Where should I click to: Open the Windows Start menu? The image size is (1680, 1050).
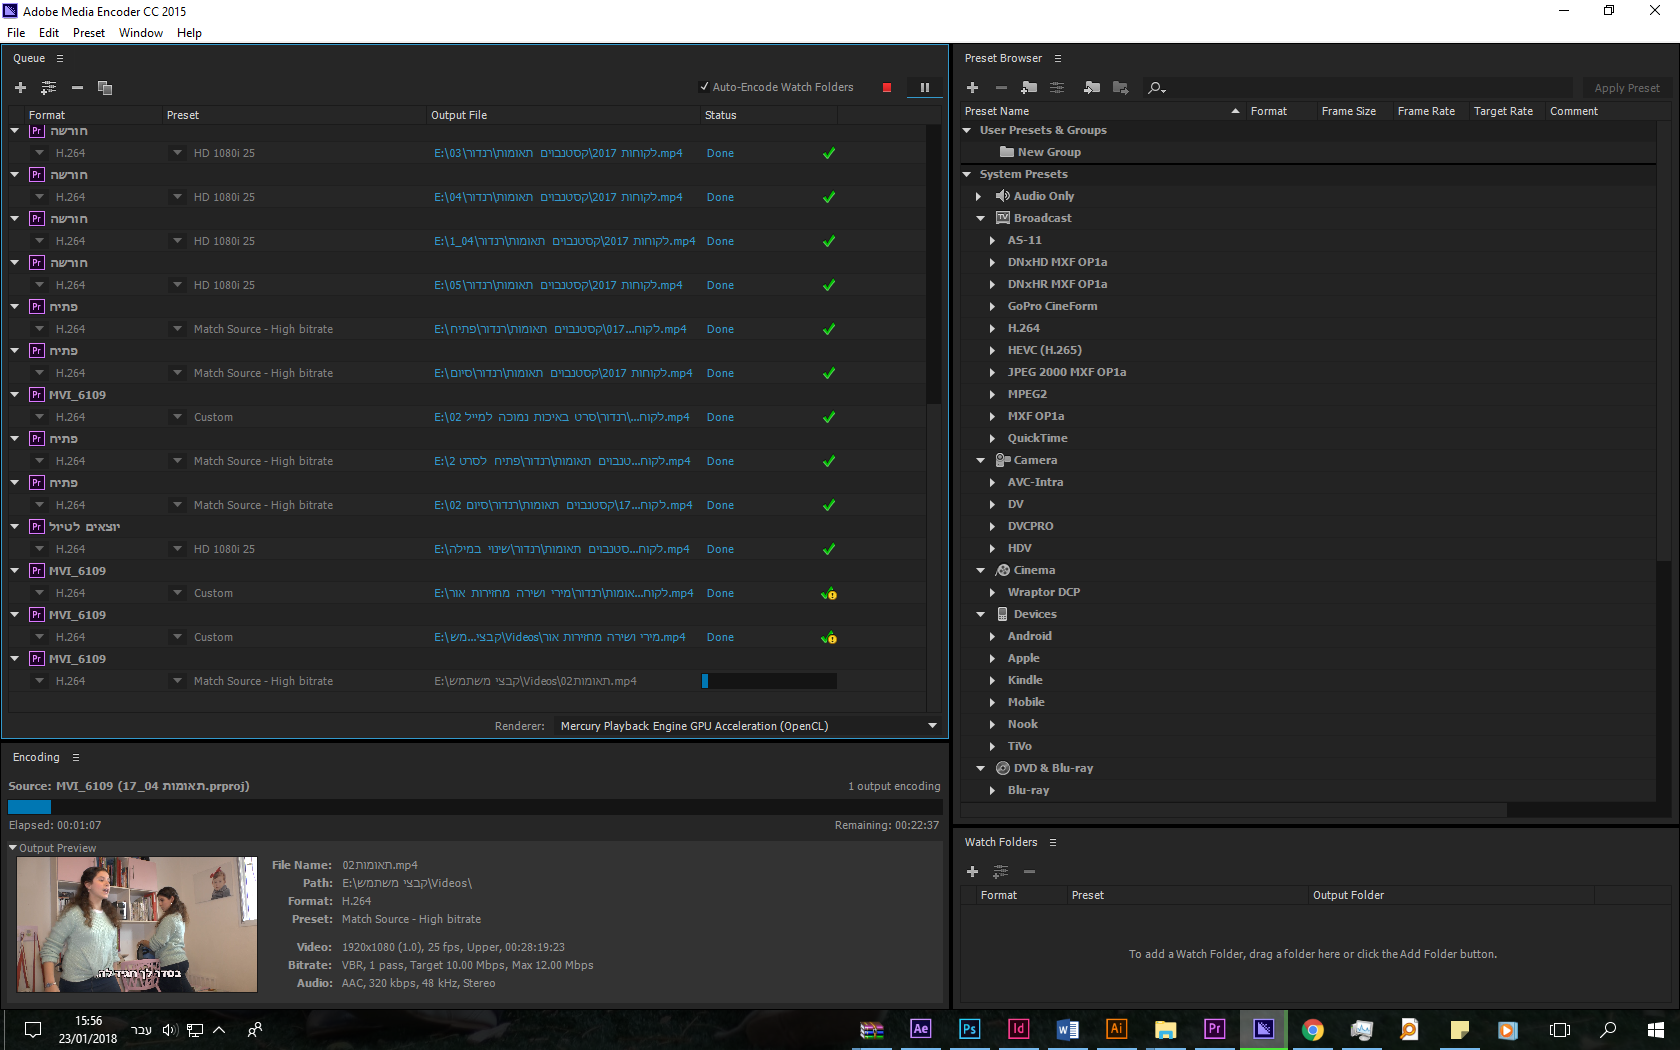tap(1655, 1029)
